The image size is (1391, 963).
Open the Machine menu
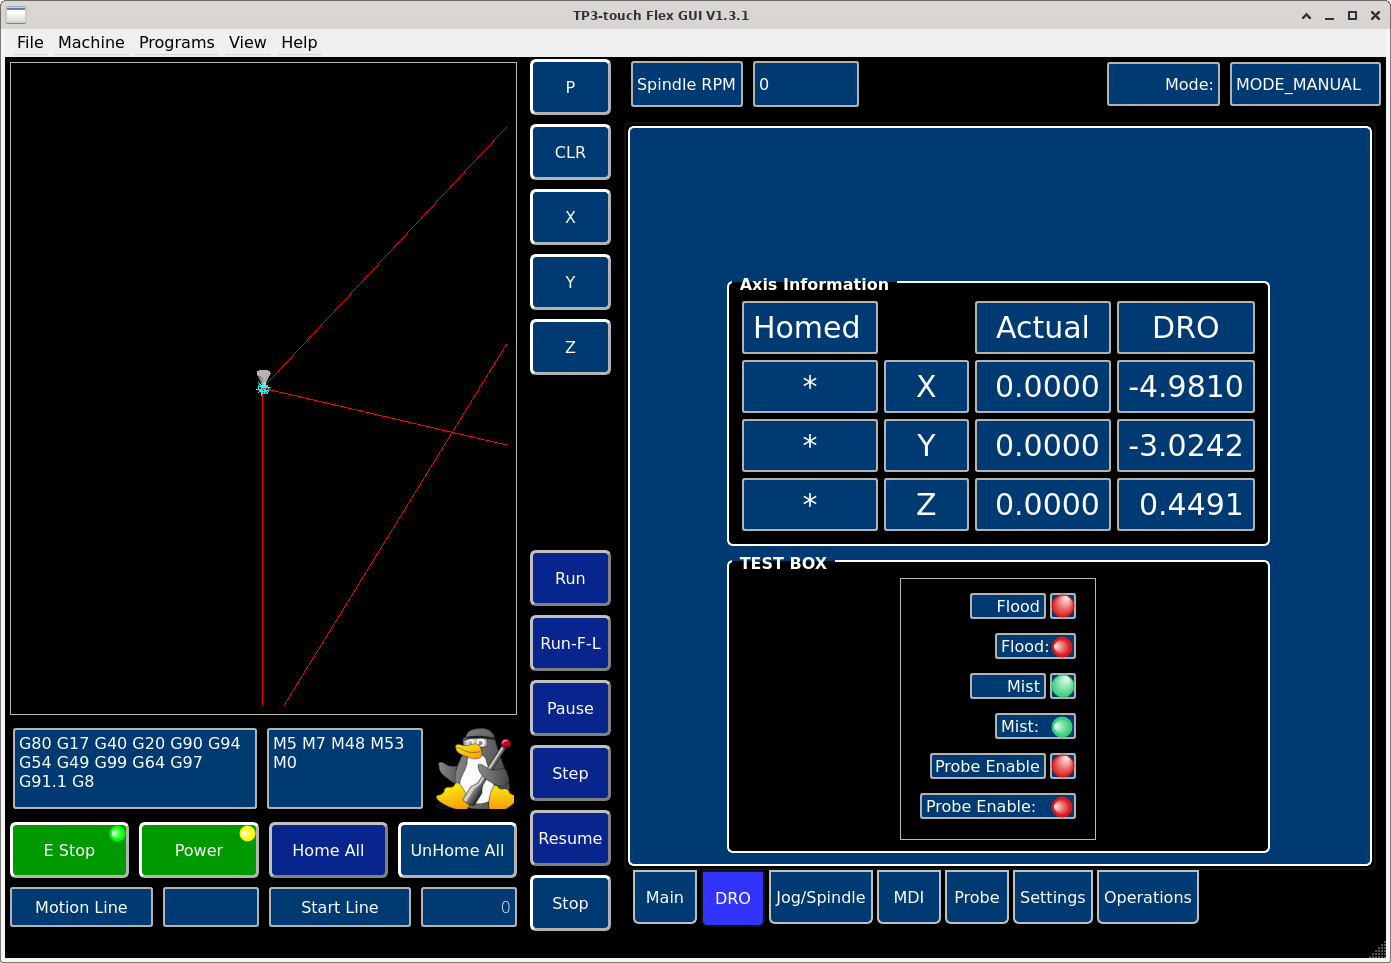(x=91, y=42)
